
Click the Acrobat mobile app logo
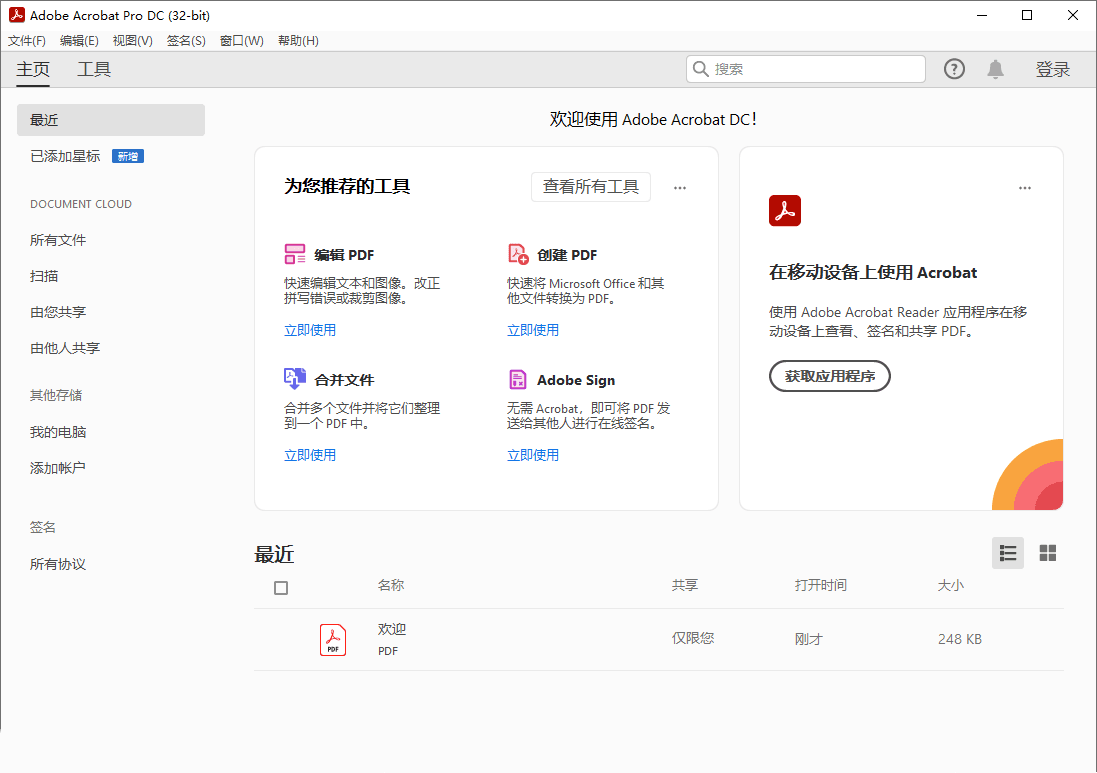coord(785,211)
